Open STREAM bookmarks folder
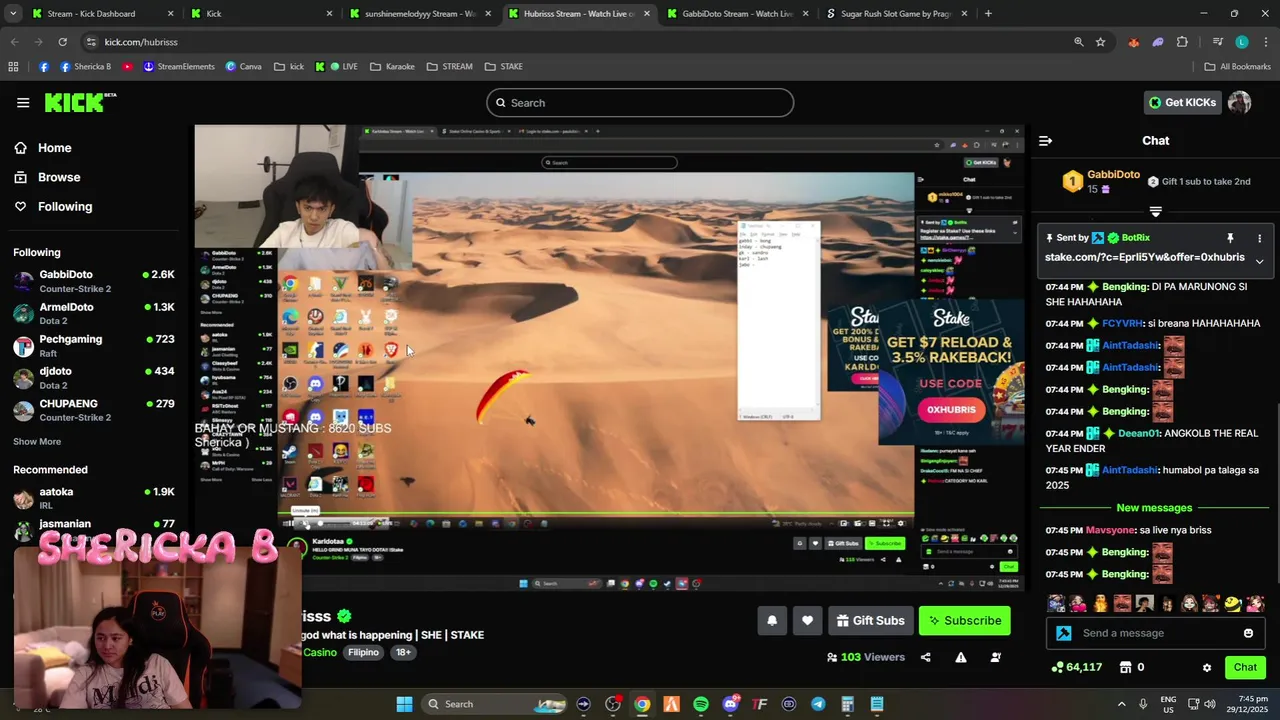 (x=449, y=67)
